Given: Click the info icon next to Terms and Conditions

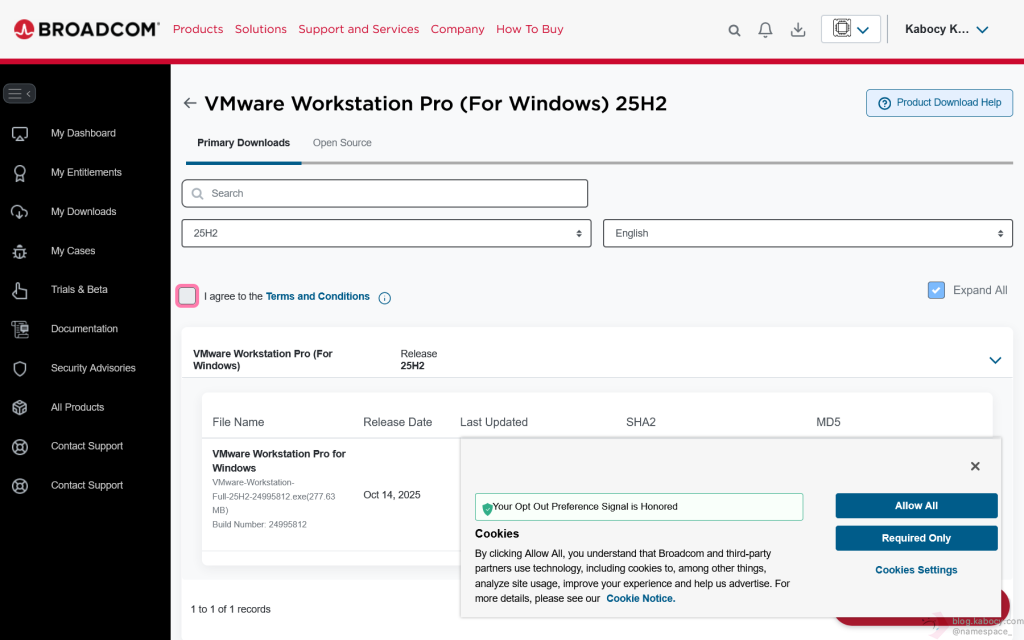Looking at the screenshot, I should 385,298.
